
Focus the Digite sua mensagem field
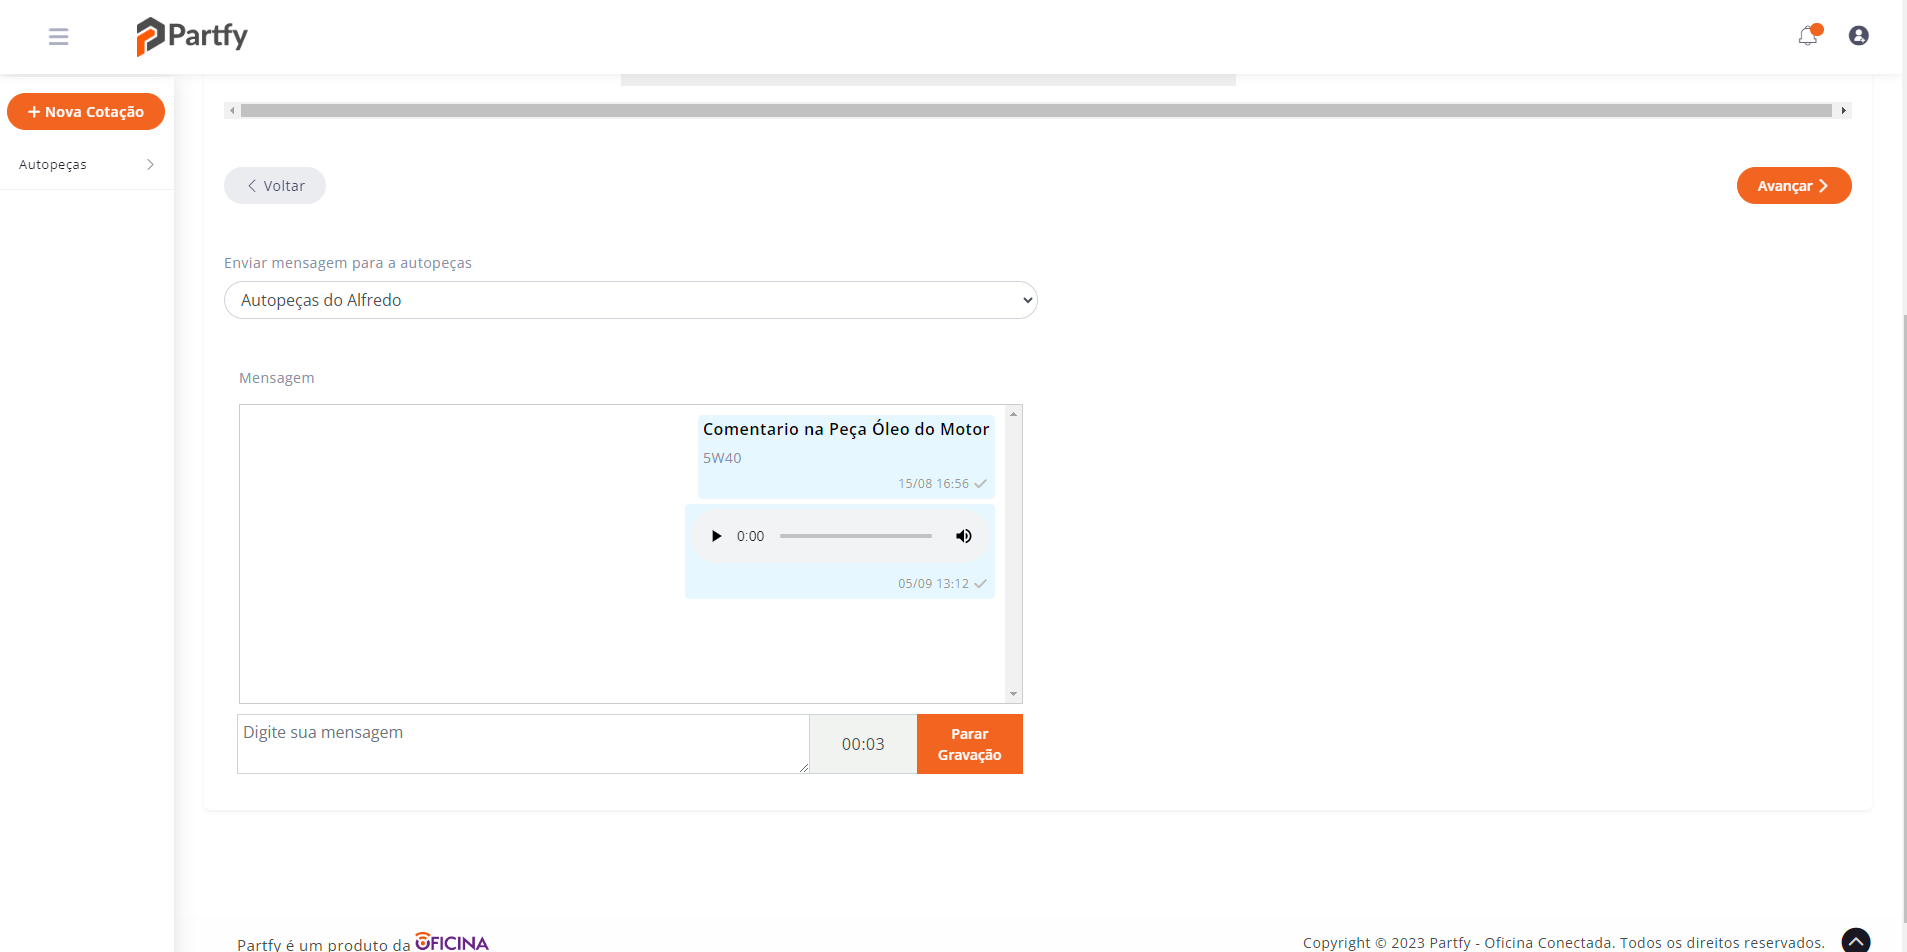522,744
